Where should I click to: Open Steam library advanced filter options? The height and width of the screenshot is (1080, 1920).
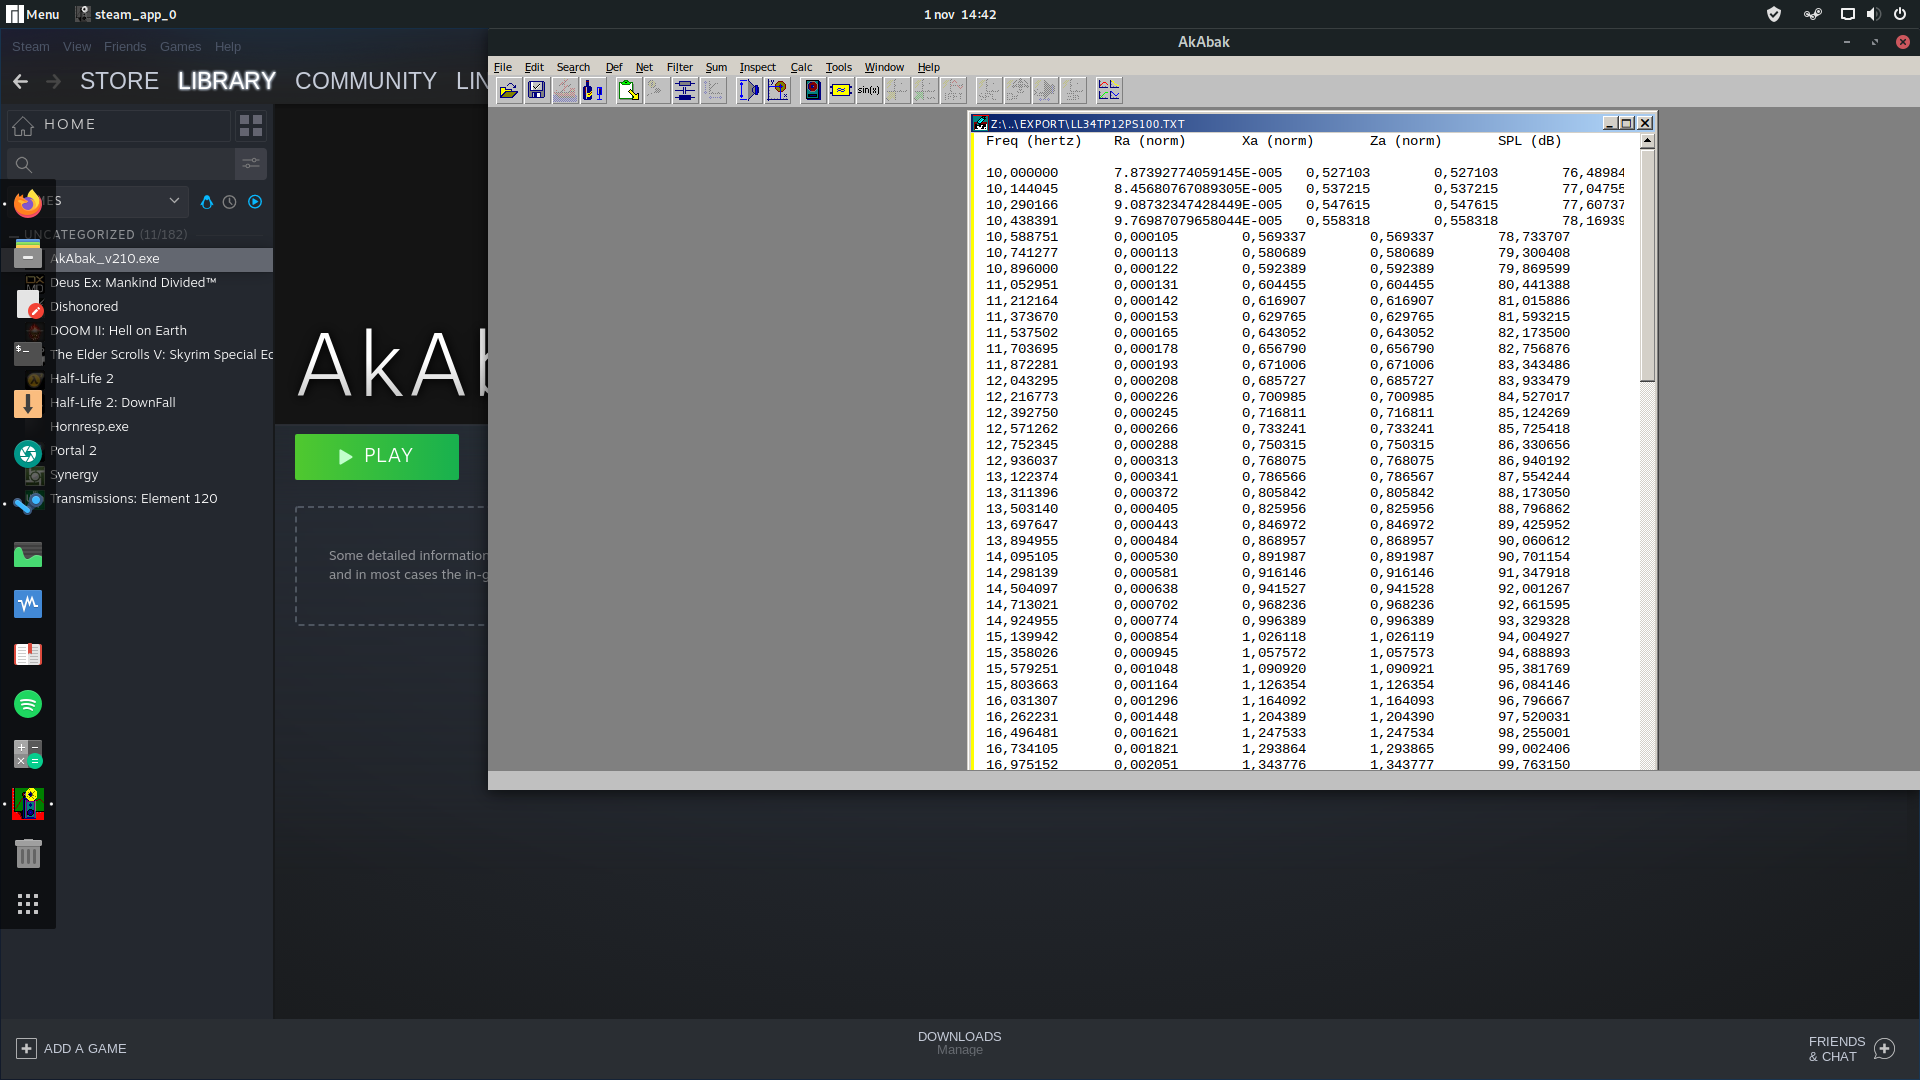(251, 164)
